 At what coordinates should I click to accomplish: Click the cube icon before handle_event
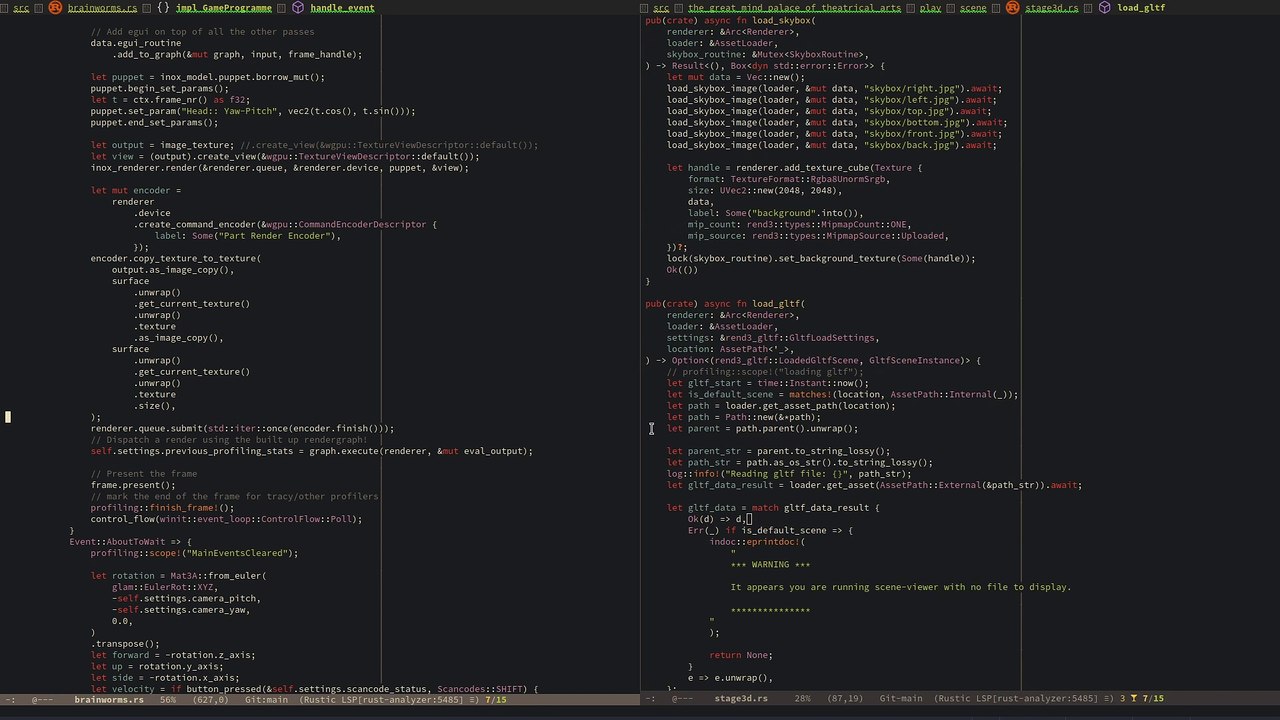(x=298, y=7)
